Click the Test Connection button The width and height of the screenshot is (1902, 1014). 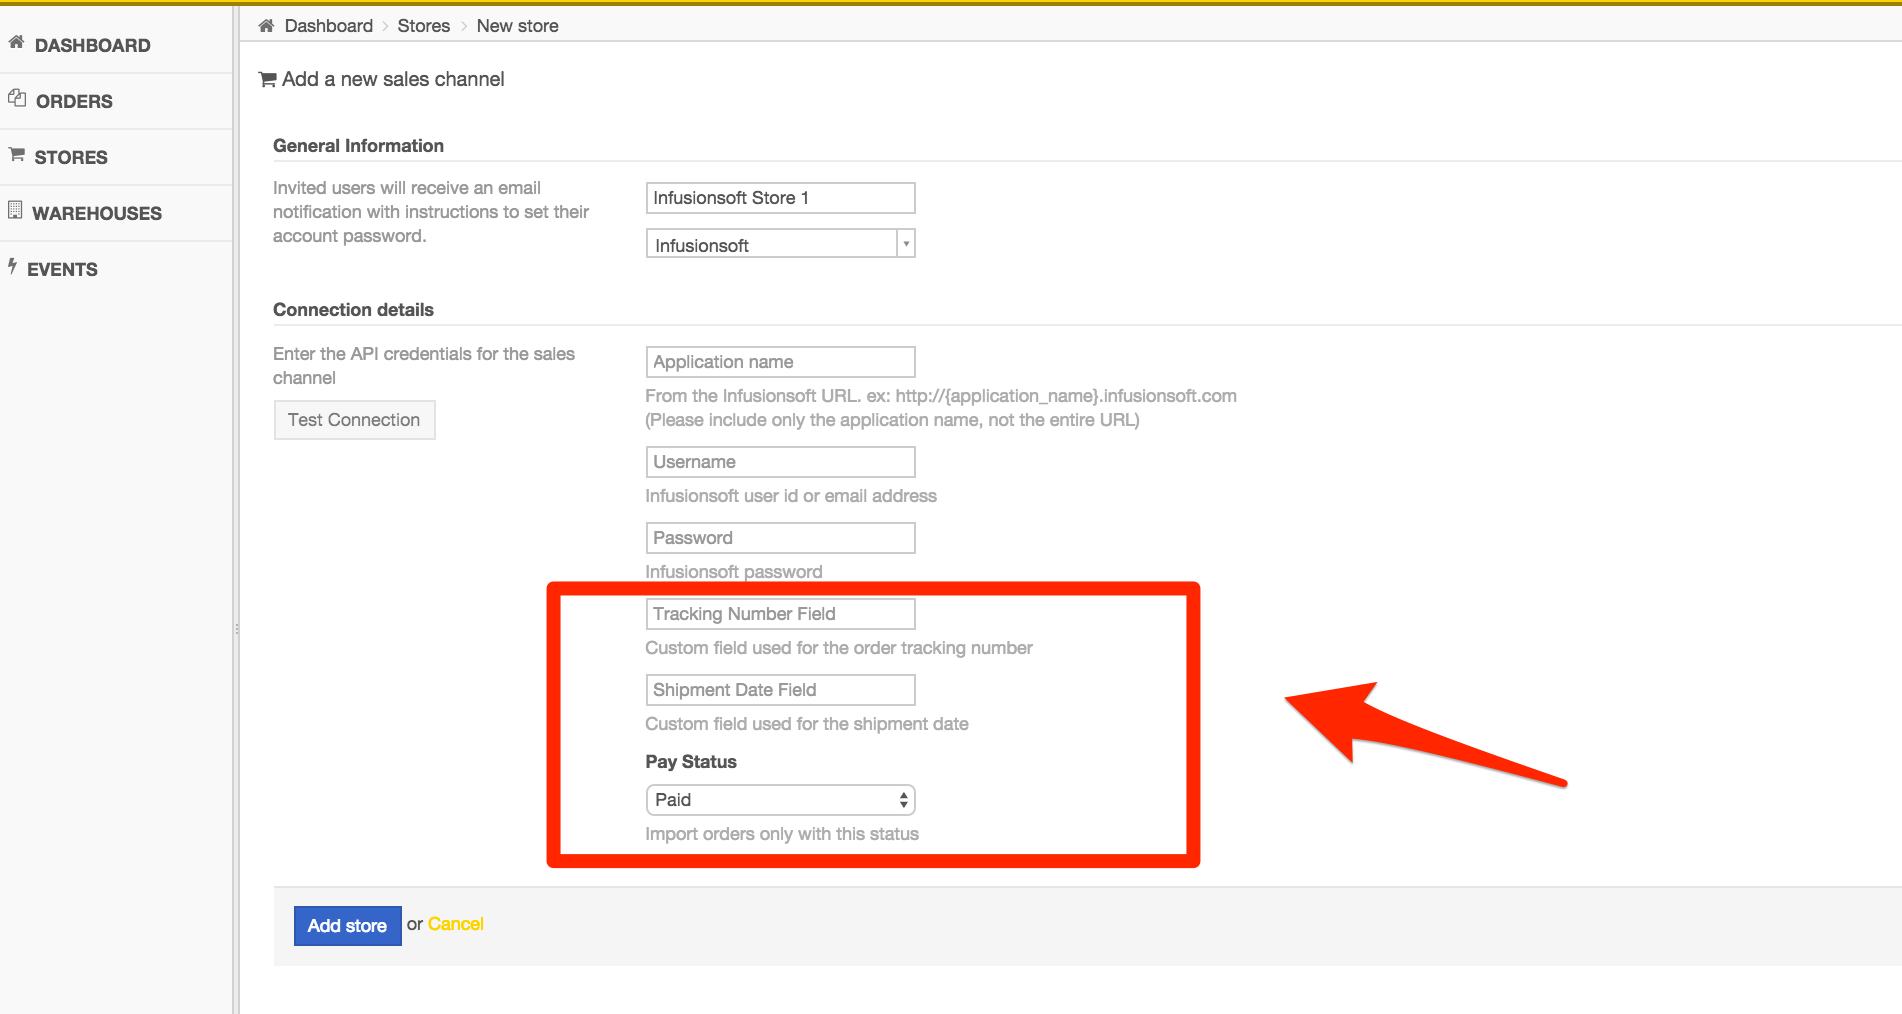(354, 420)
